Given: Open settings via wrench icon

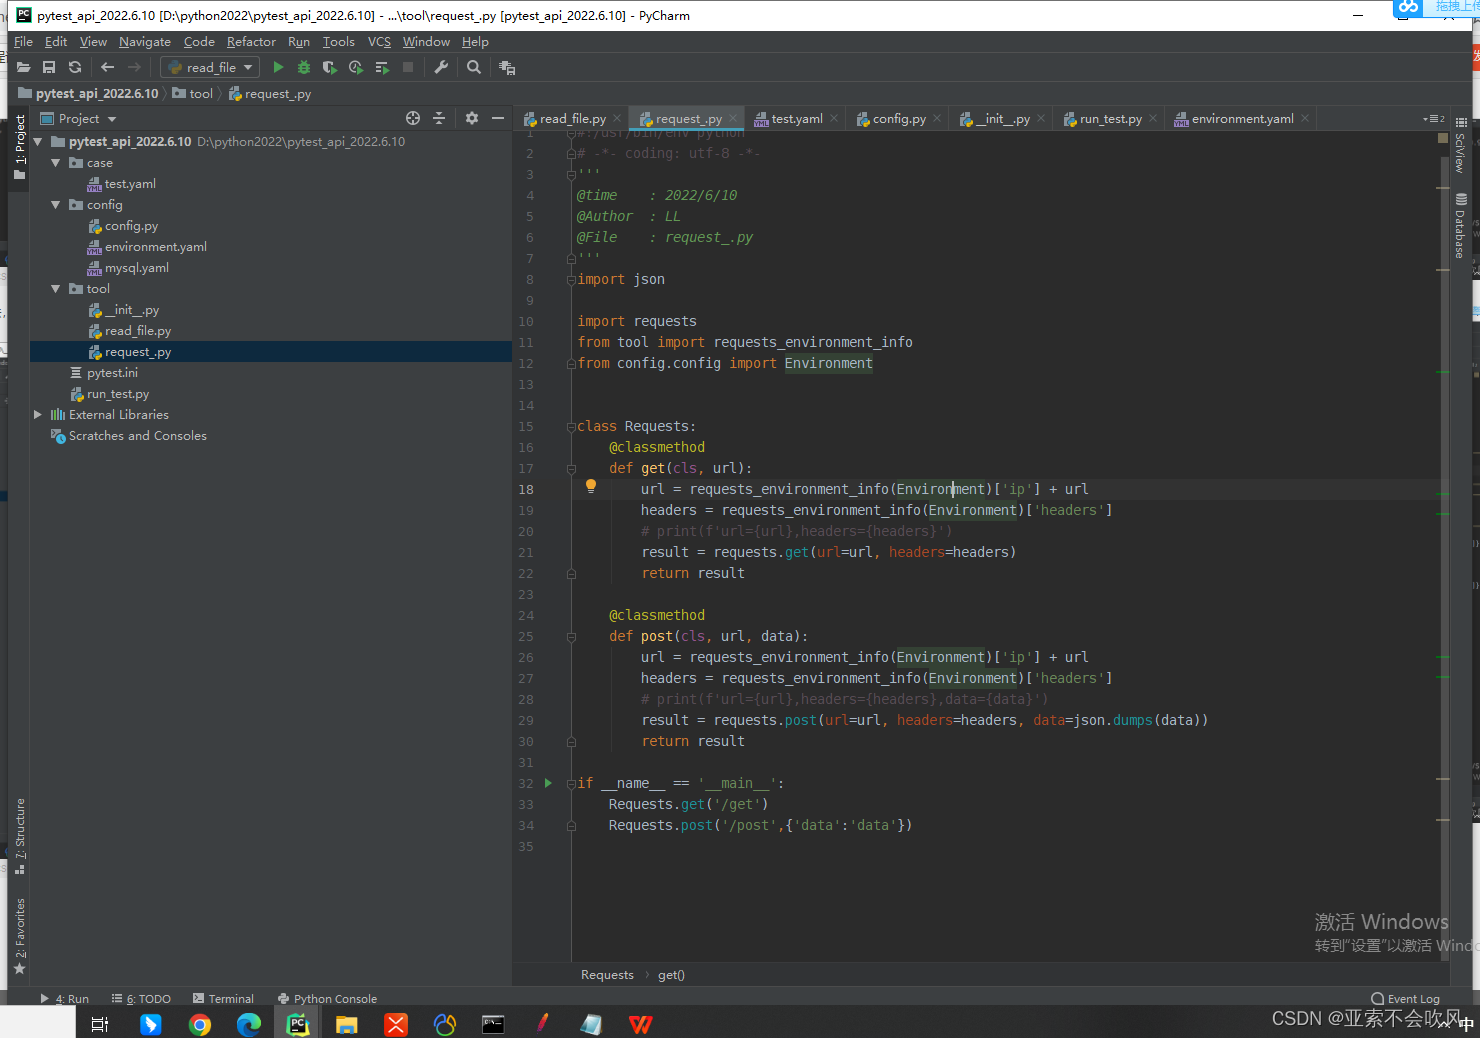Looking at the screenshot, I should pos(441,67).
